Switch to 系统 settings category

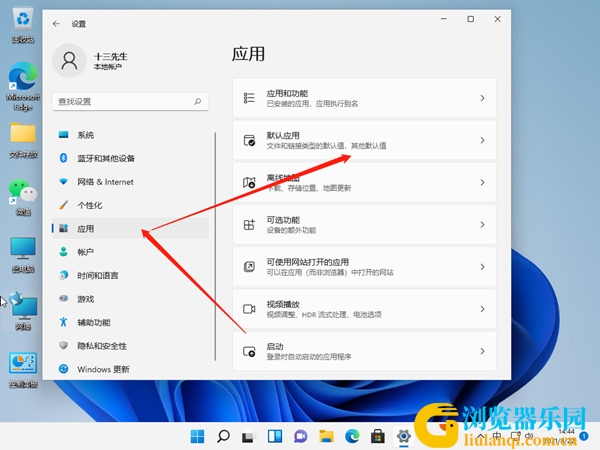click(130, 135)
